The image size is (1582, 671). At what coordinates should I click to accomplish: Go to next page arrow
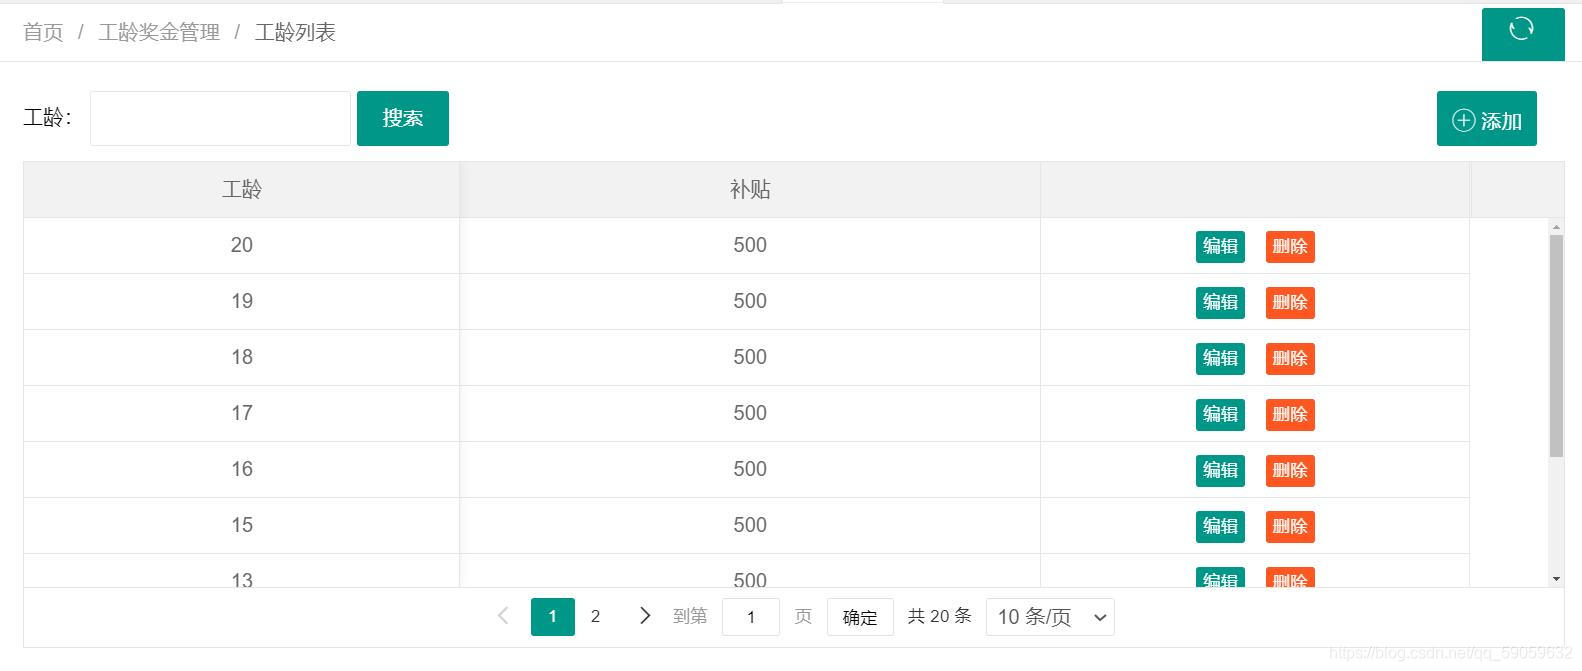click(645, 616)
